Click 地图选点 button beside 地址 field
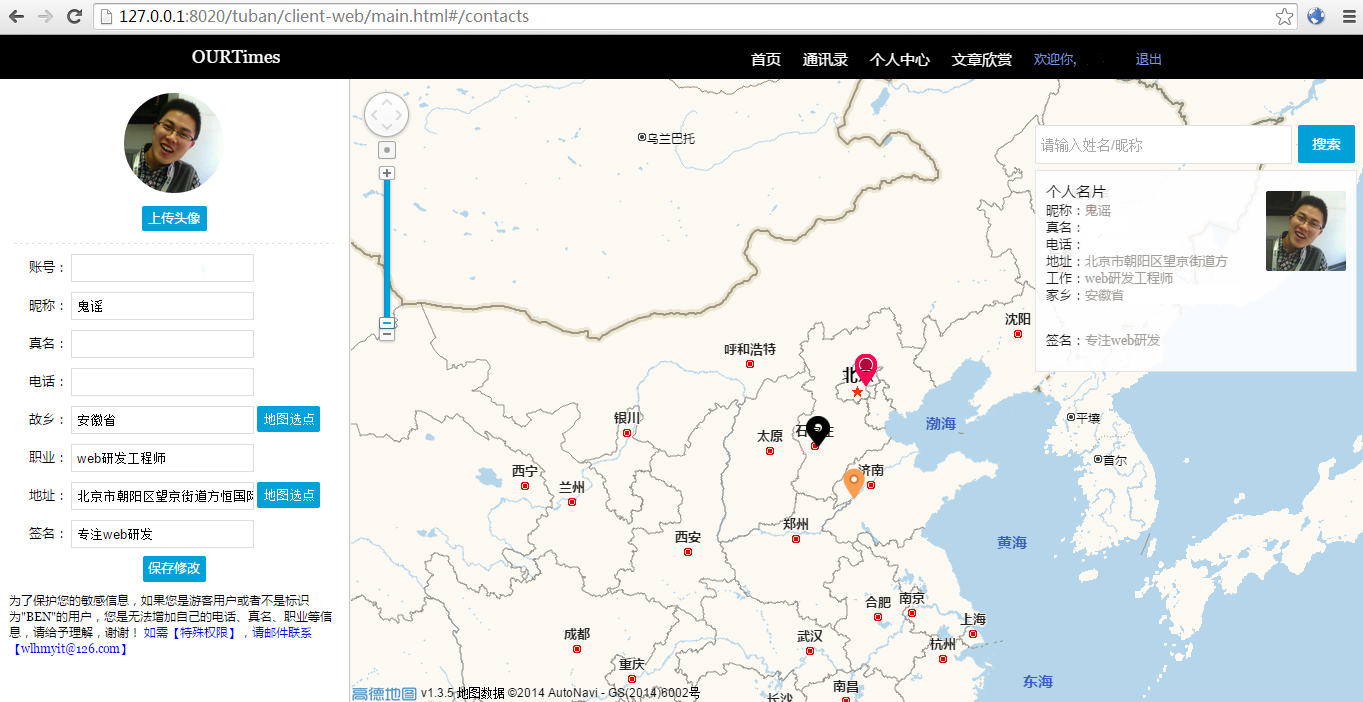Image resolution: width=1363 pixels, height=702 pixels. pyautogui.click(x=288, y=495)
